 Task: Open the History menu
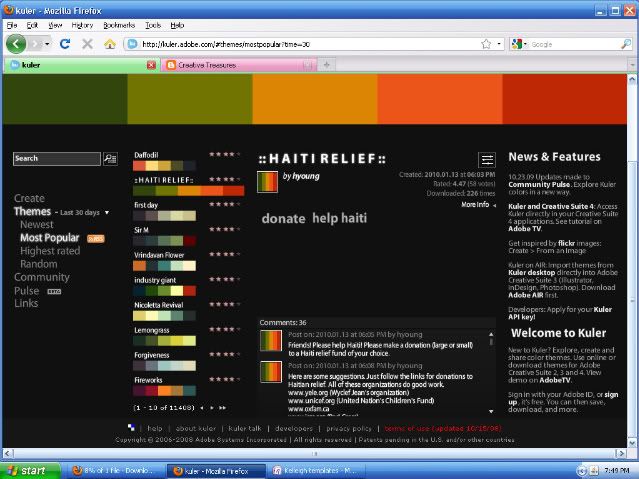[82, 25]
